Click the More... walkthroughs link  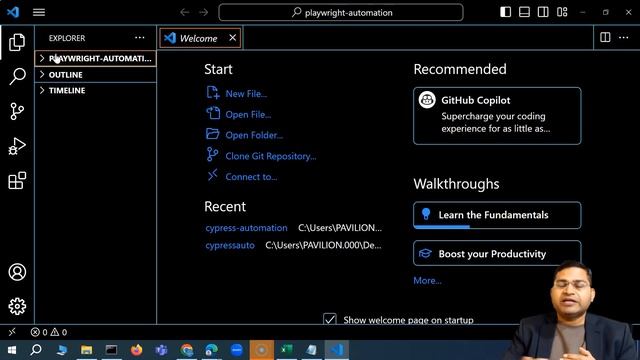(x=427, y=281)
